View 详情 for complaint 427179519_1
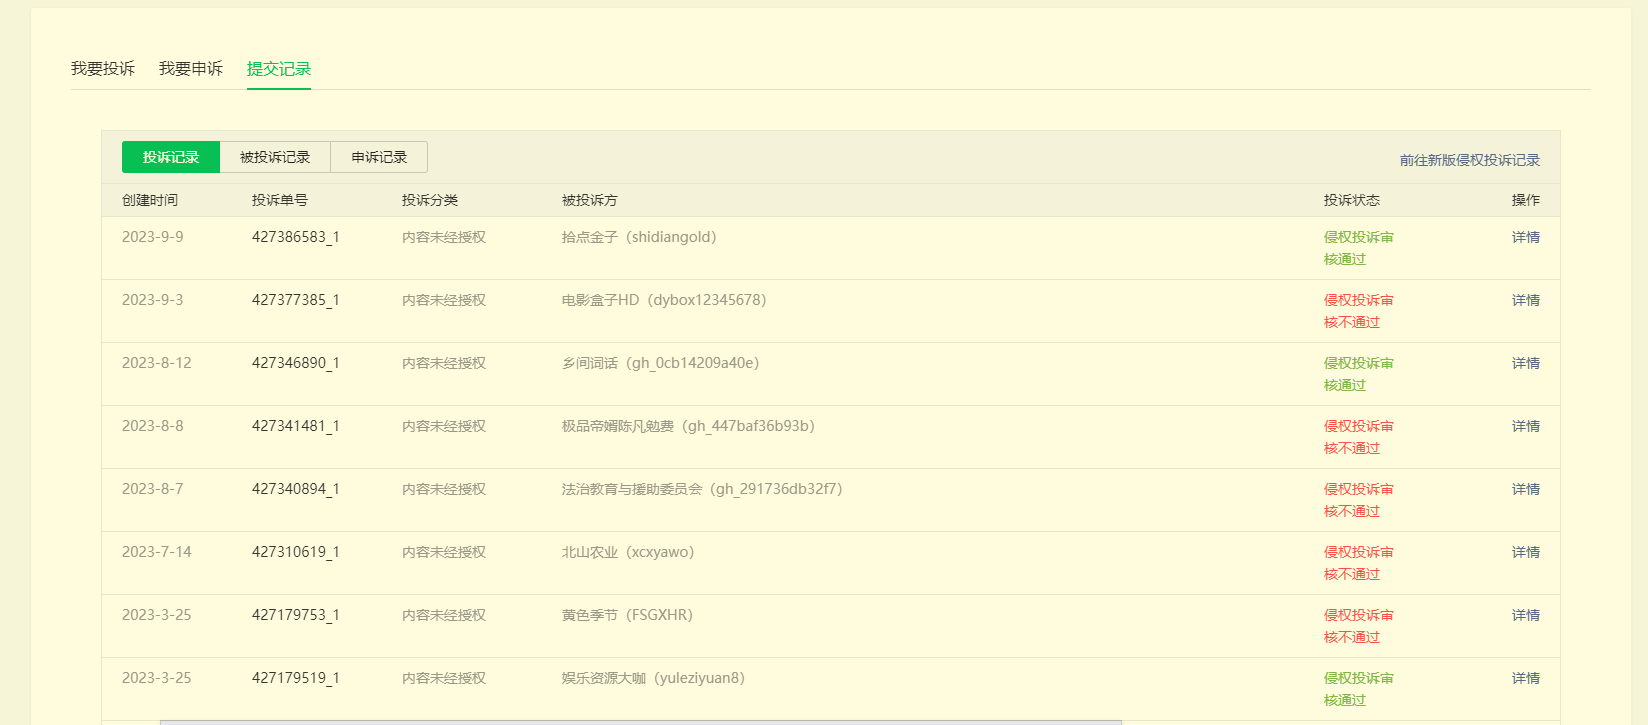 pyautogui.click(x=1526, y=678)
